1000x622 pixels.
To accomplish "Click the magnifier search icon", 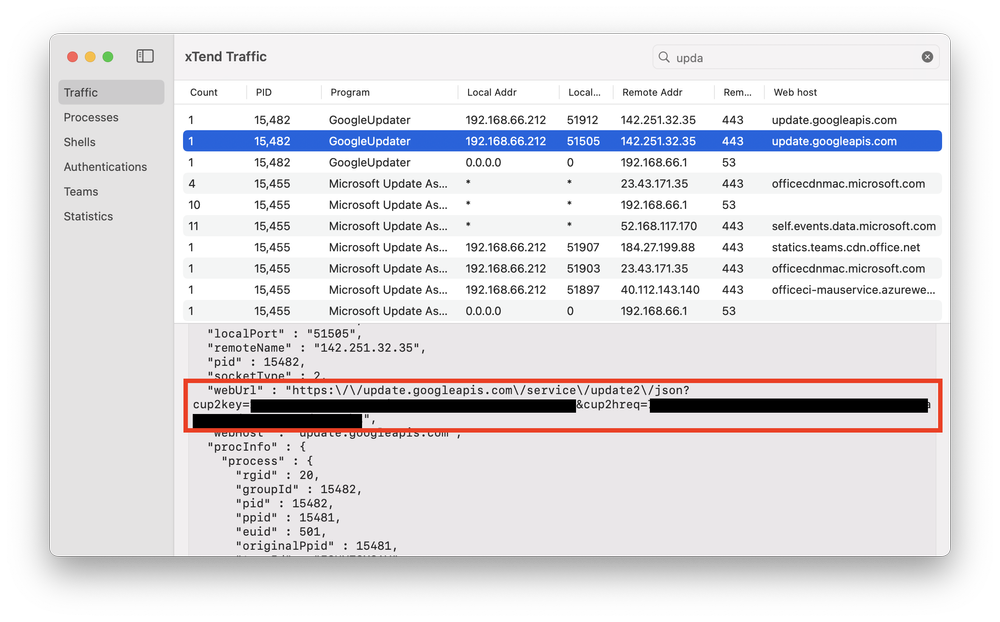I will (x=664, y=57).
